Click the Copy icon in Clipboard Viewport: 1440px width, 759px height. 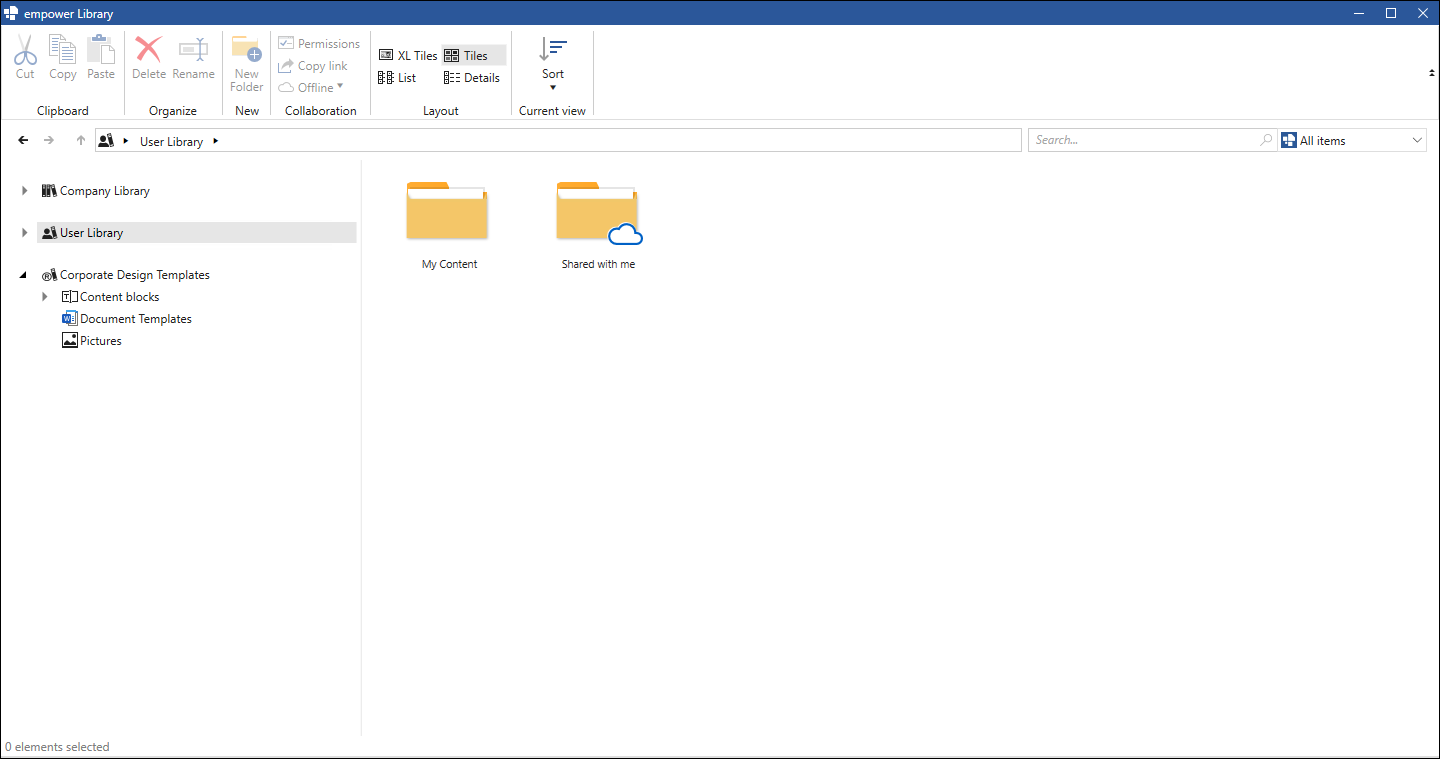click(x=63, y=49)
